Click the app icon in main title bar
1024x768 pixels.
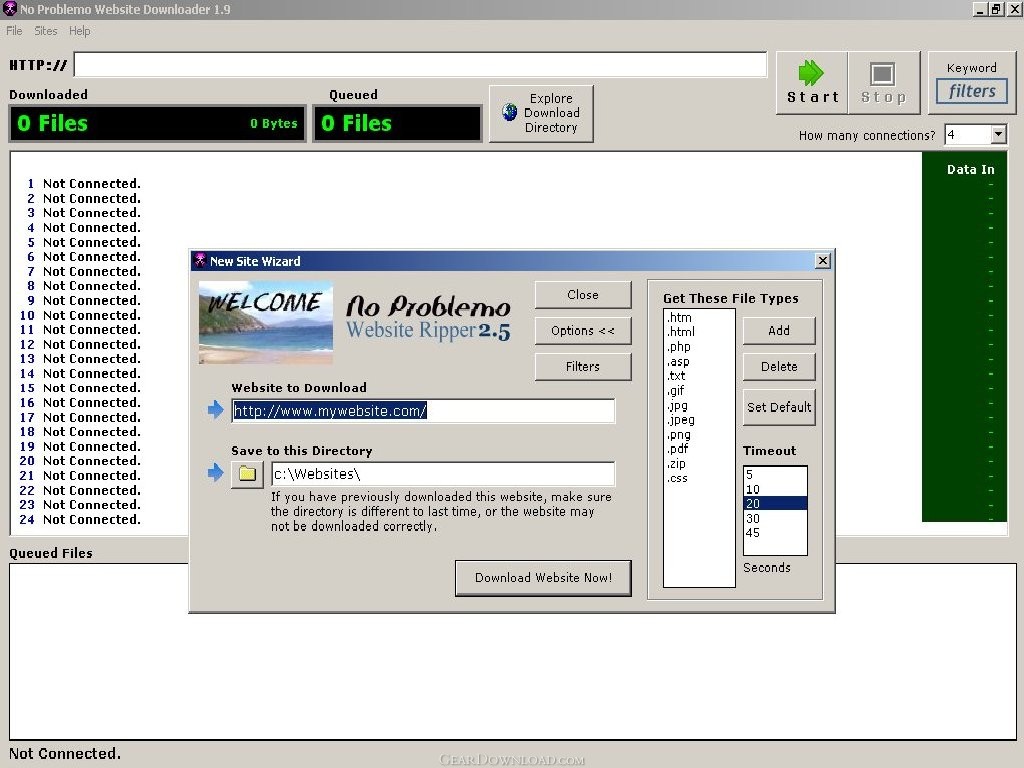[10, 8]
